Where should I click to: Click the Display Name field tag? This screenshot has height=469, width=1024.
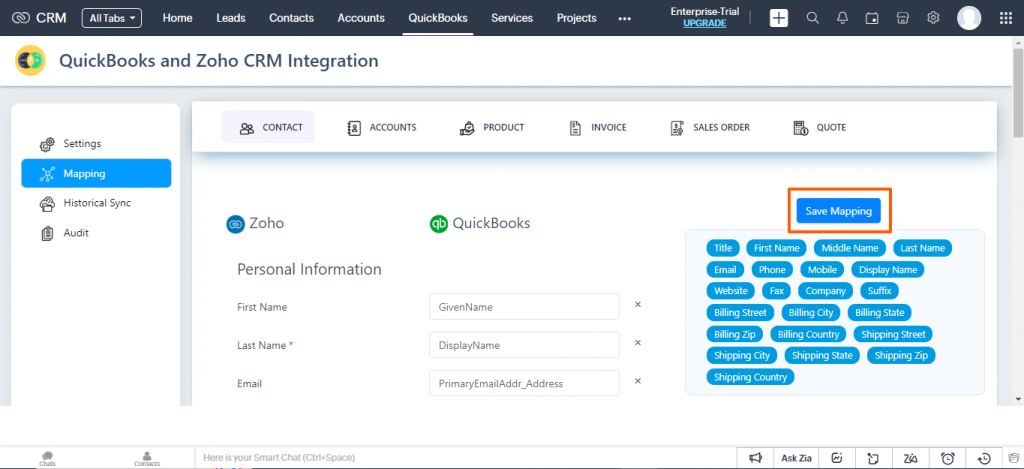(x=888, y=270)
